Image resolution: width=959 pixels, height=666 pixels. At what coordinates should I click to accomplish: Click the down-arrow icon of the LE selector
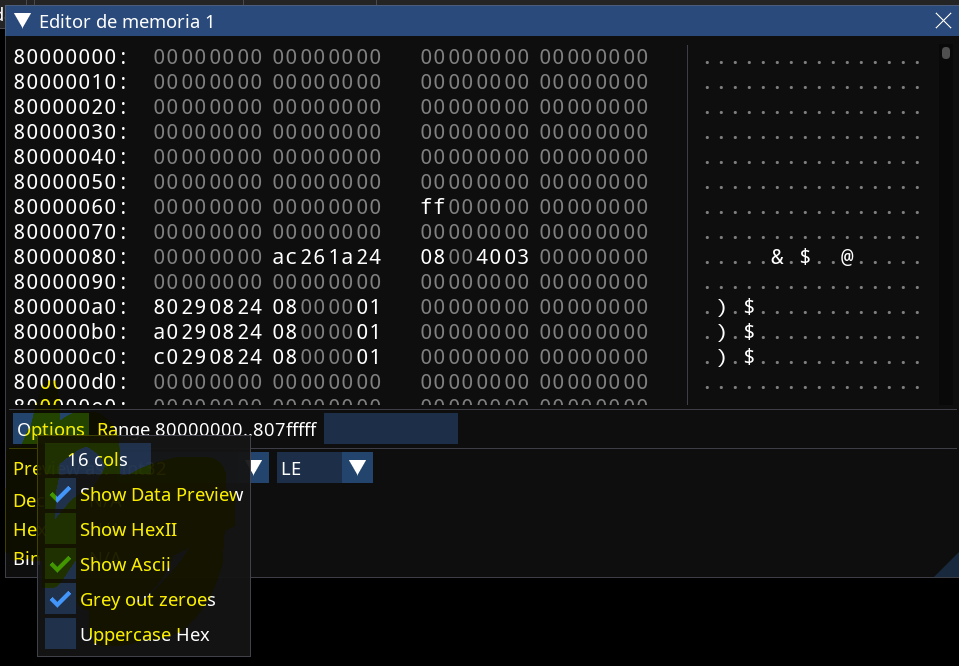click(x=359, y=467)
